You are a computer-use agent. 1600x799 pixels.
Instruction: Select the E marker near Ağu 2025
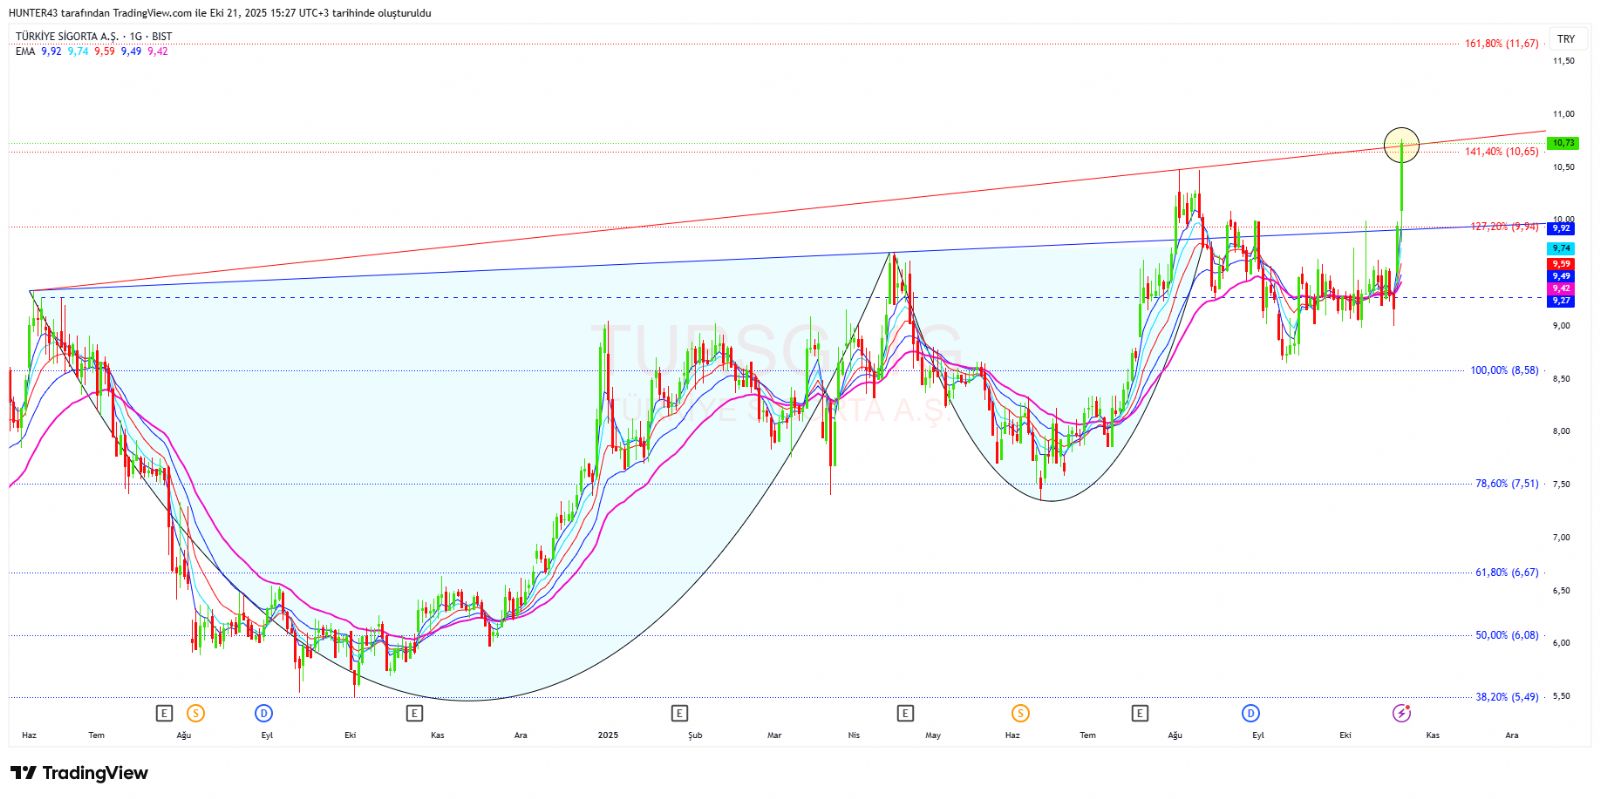(1139, 713)
